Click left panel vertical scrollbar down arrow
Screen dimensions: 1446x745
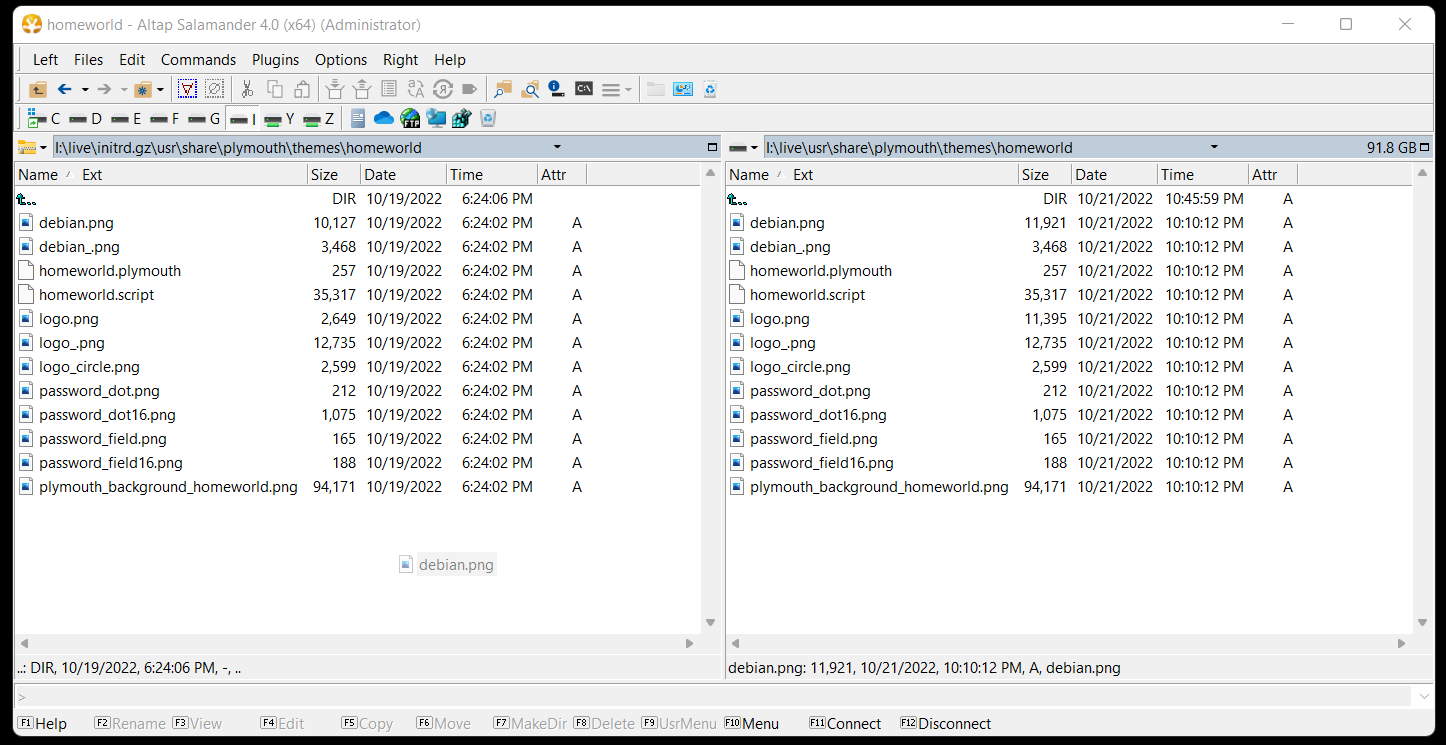pos(710,622)
